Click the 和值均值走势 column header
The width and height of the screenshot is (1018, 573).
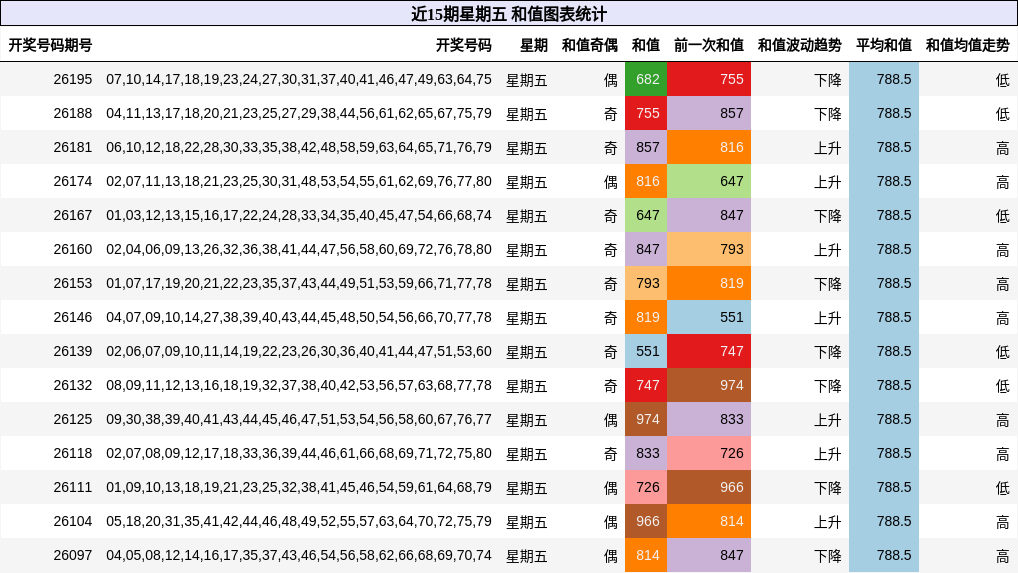(967, 45)
